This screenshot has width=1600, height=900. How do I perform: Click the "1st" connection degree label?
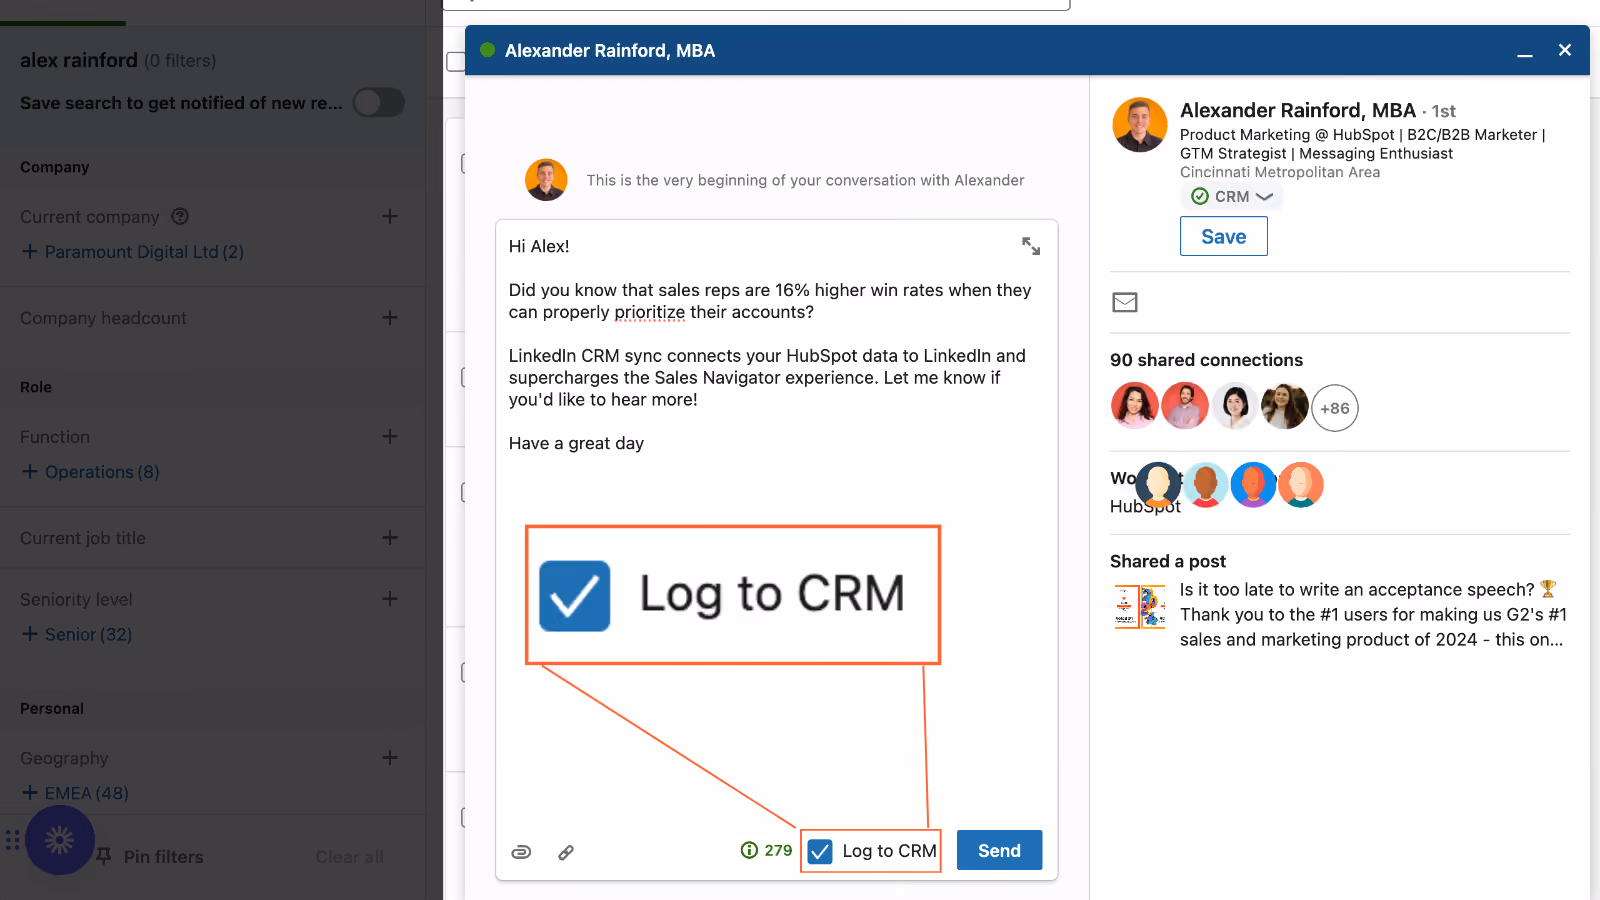1443,111
